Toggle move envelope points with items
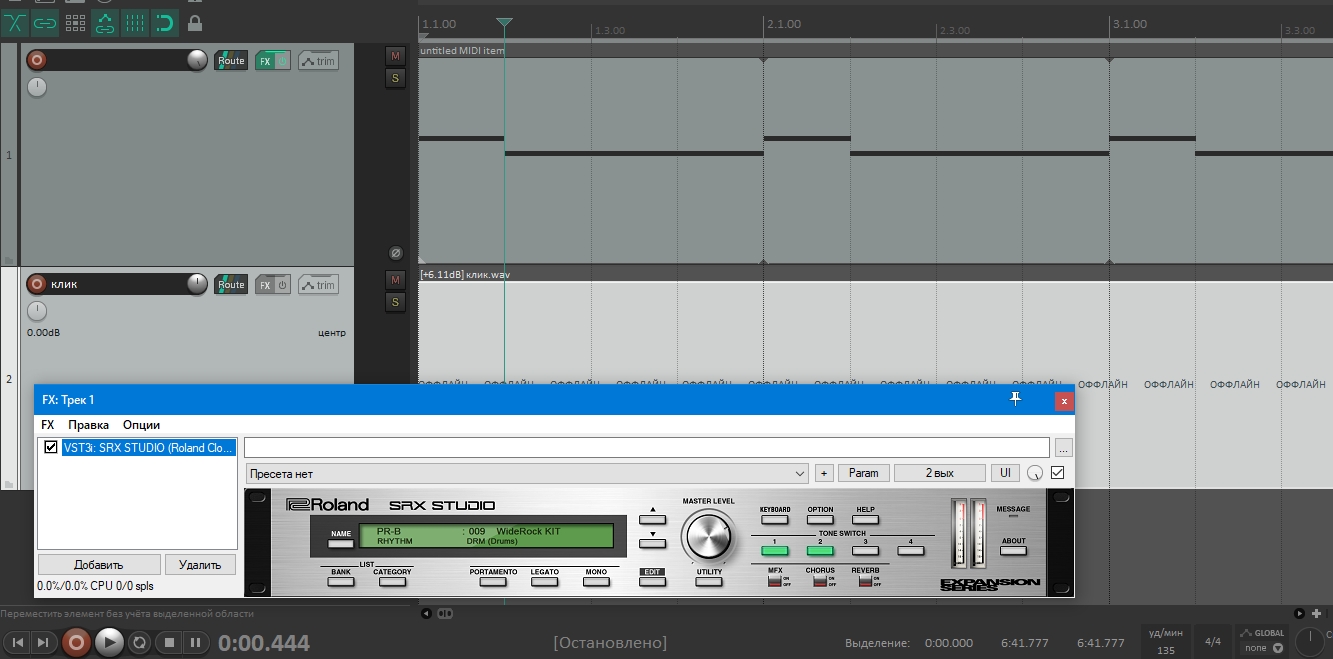This screenshot has height=659, width=1333. (105, 21)
